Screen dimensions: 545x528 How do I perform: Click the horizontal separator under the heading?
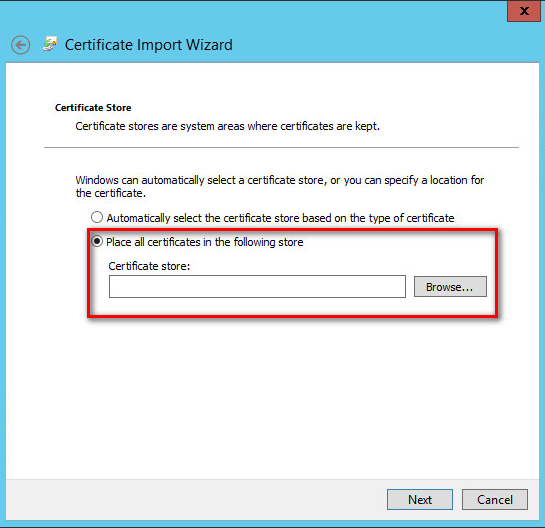click(x=281, y=148)
